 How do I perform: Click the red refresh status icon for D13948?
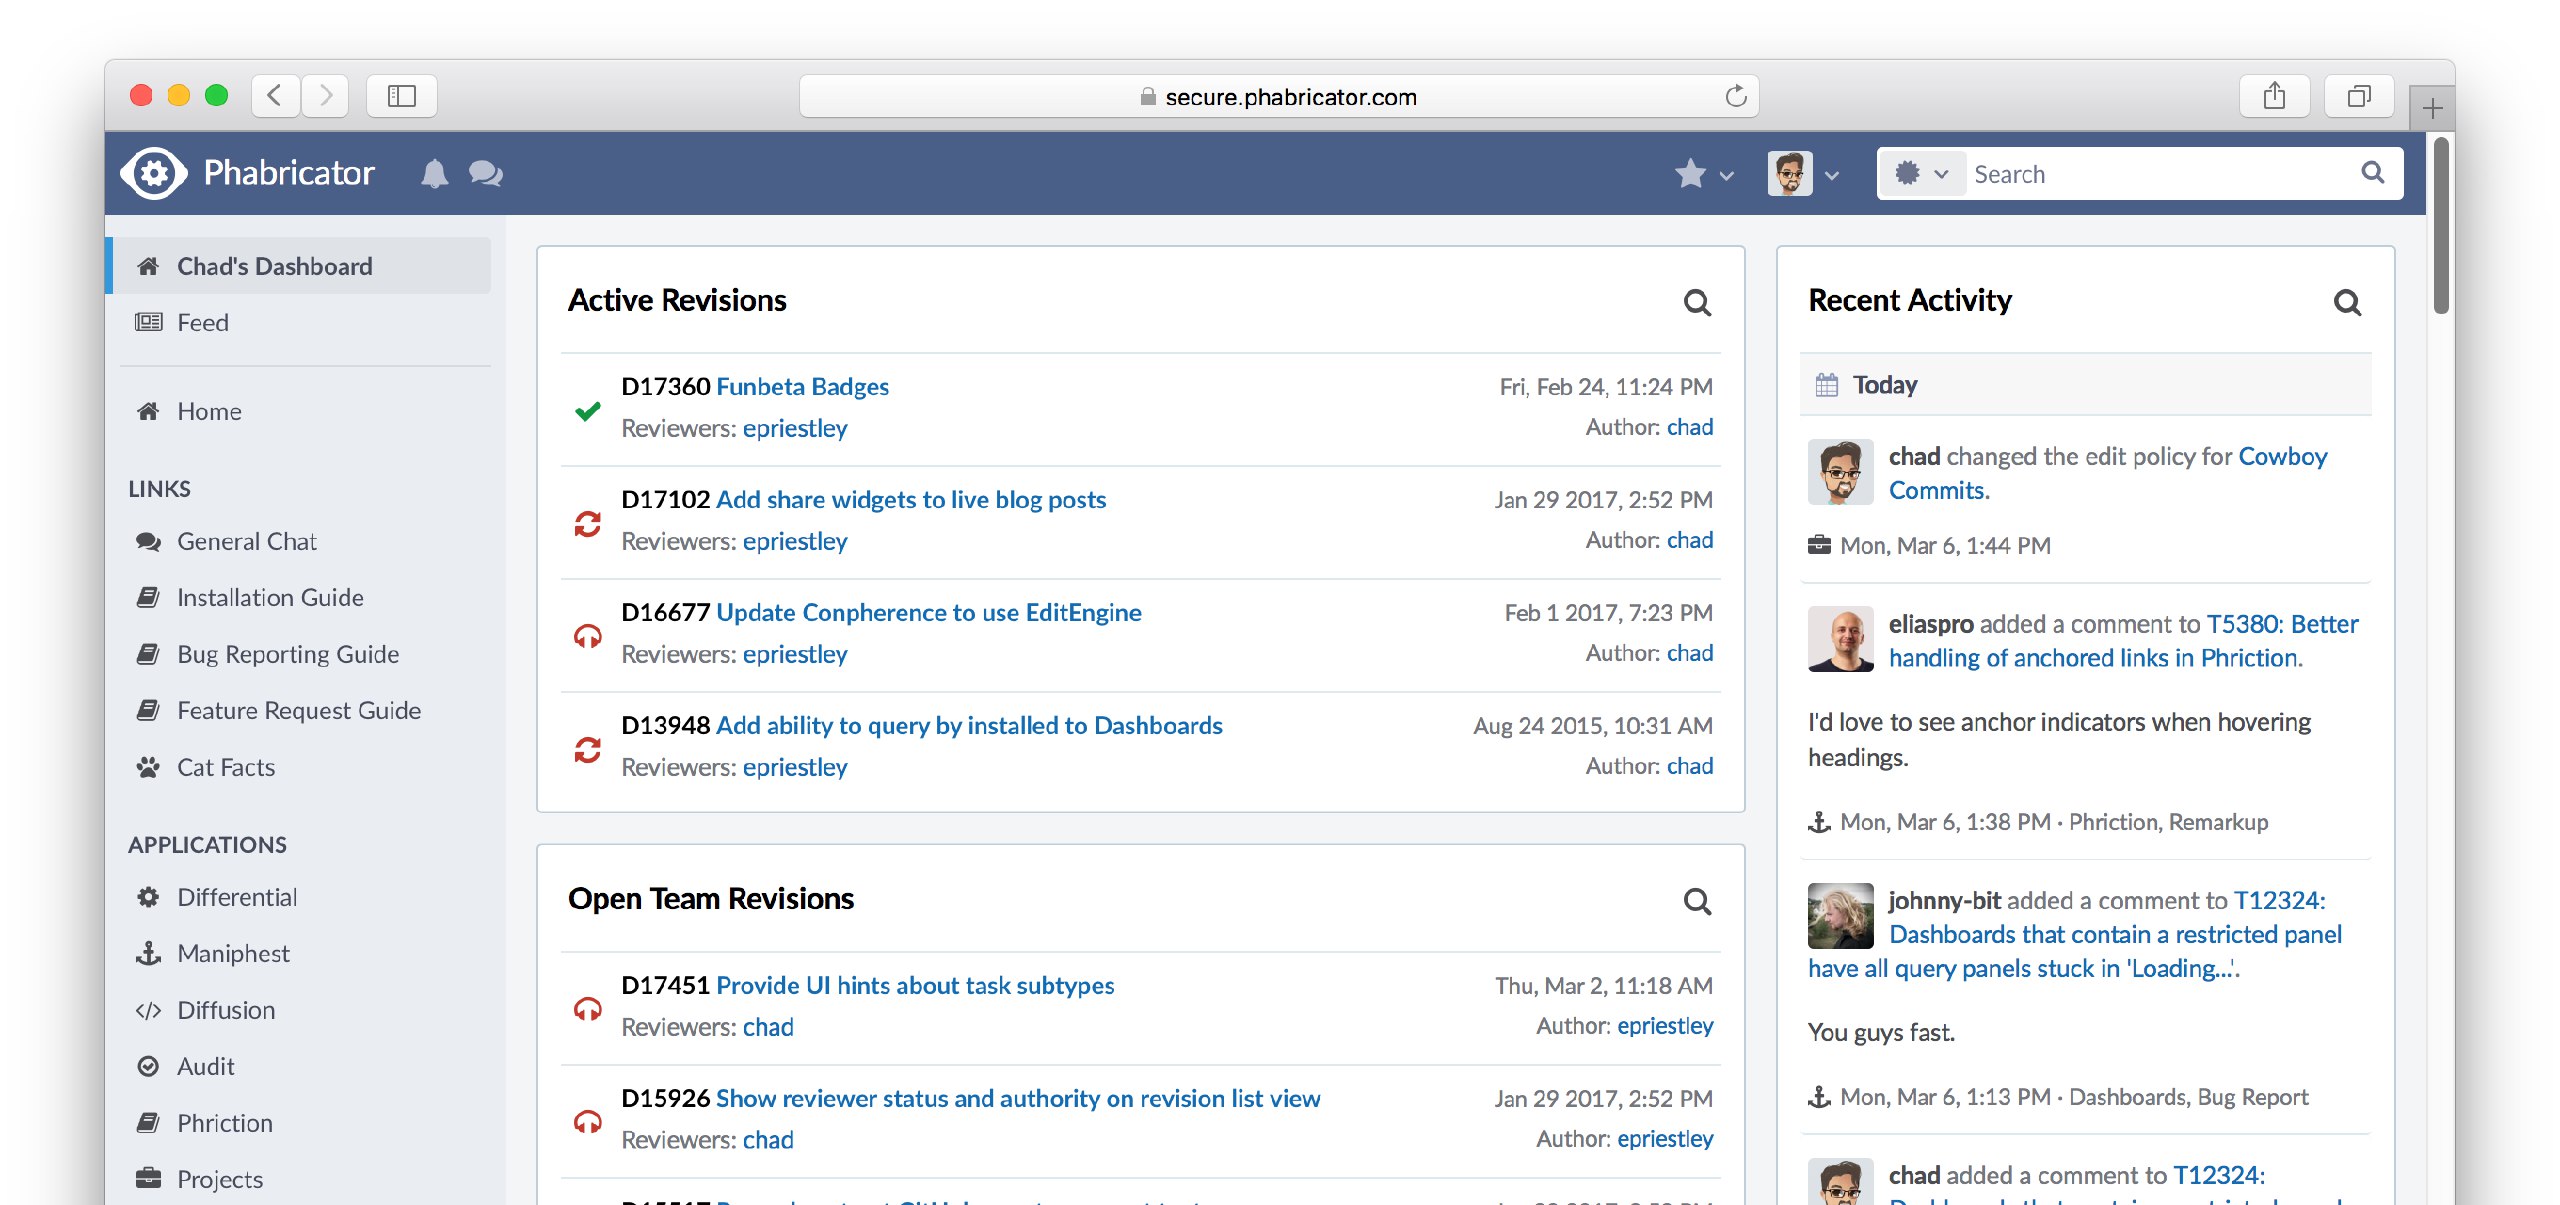click(x=588, y=749)
